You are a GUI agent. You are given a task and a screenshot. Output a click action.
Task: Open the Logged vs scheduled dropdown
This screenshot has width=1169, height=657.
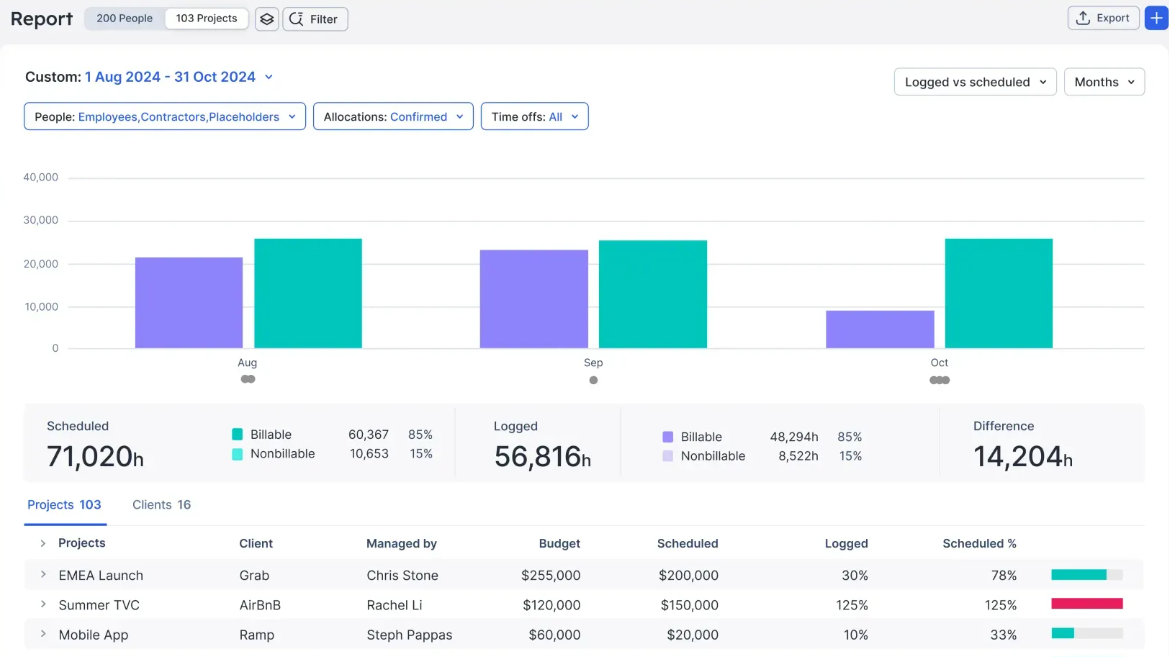click(975, 82)
